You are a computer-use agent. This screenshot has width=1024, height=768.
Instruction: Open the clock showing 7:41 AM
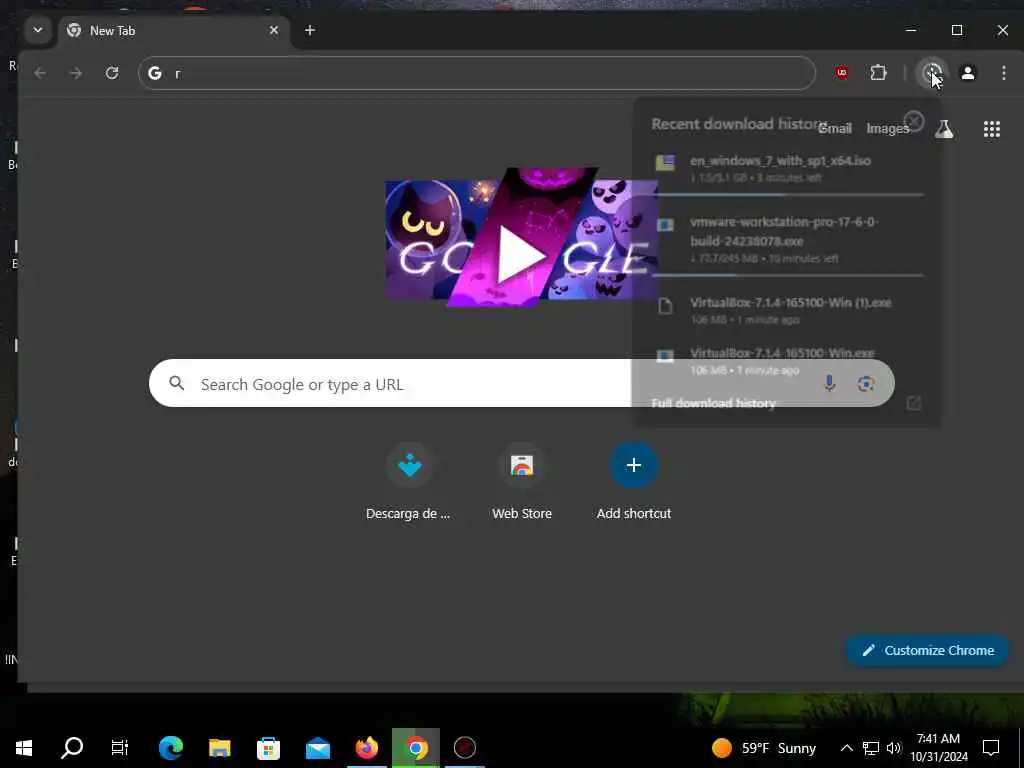click(938, 748)
